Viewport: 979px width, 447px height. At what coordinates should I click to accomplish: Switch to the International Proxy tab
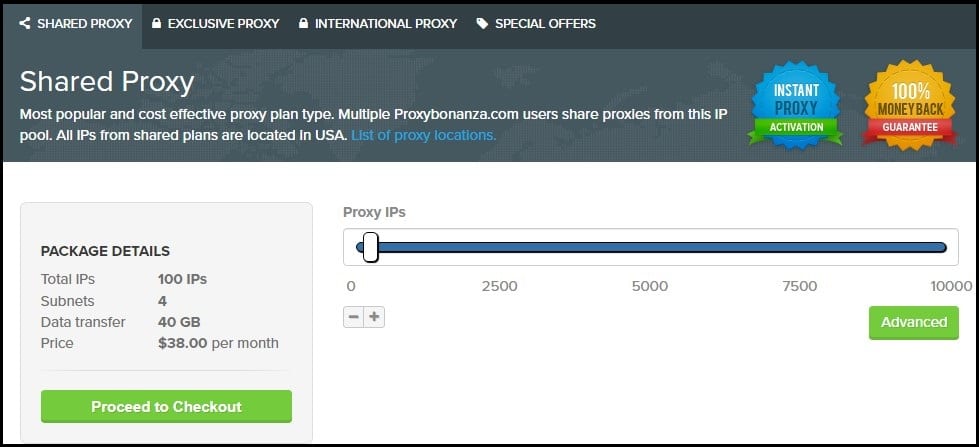point(385,23)
